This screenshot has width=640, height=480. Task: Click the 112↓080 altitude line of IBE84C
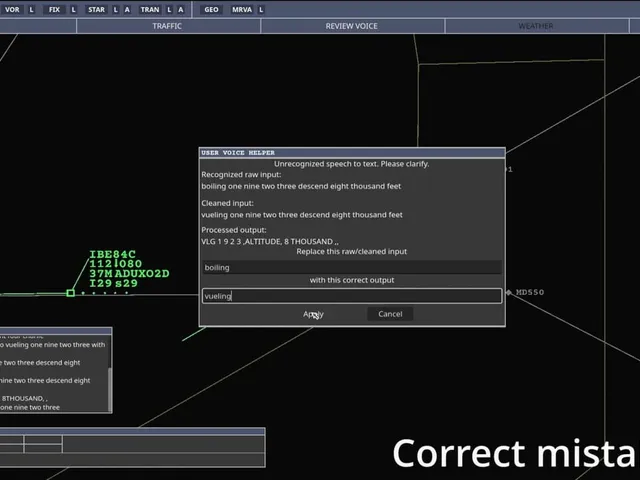click(116, 264)
